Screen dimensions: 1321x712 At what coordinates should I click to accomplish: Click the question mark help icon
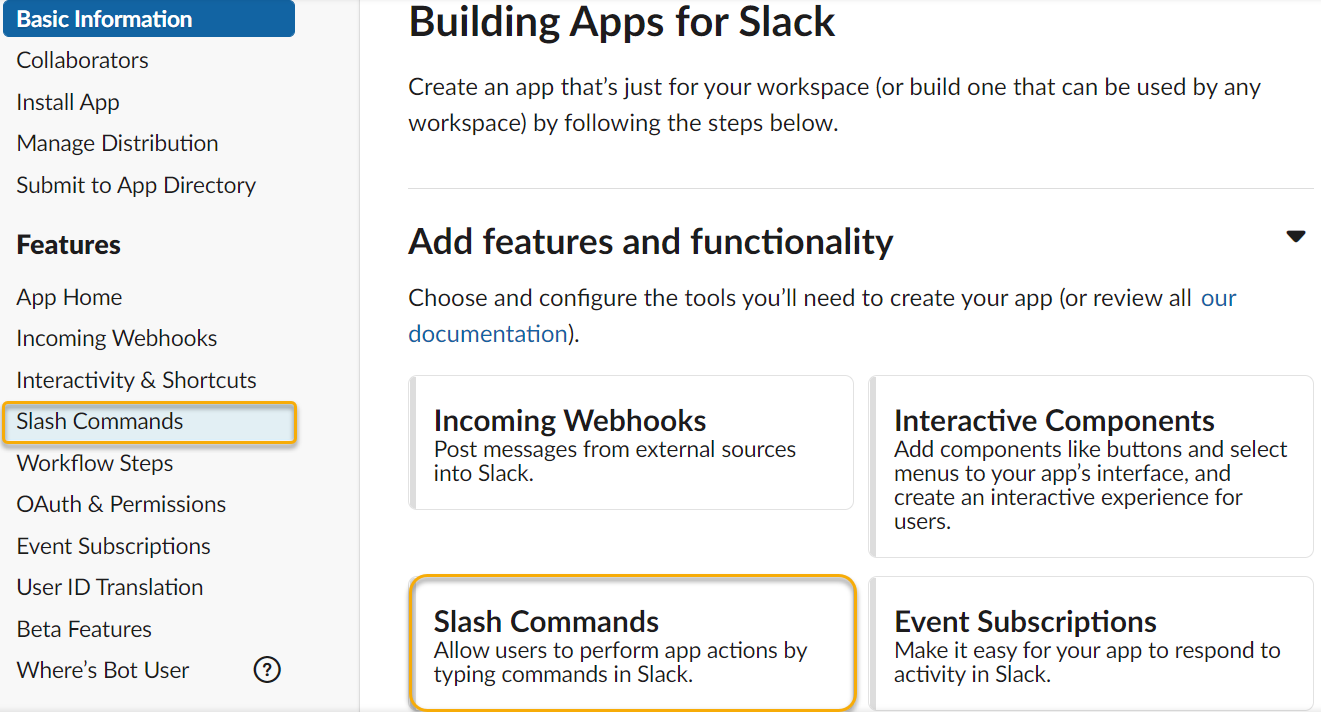[x=267, y=670]
